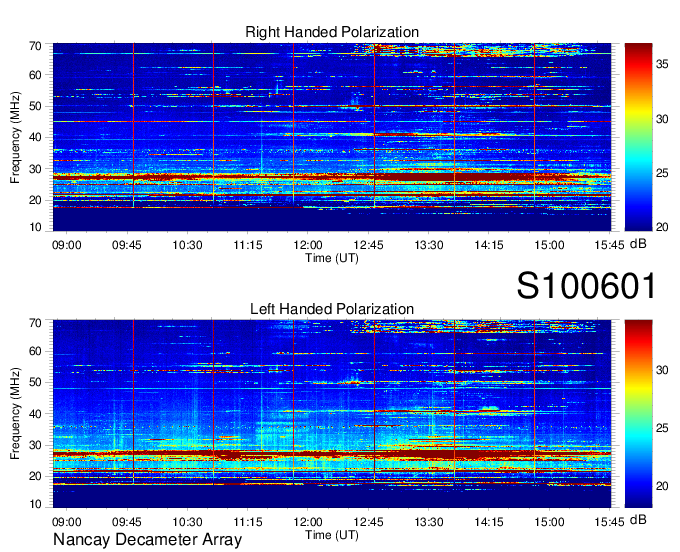
Task: Click the 25 value on Left Handed color bar
Action: [662, 428]
